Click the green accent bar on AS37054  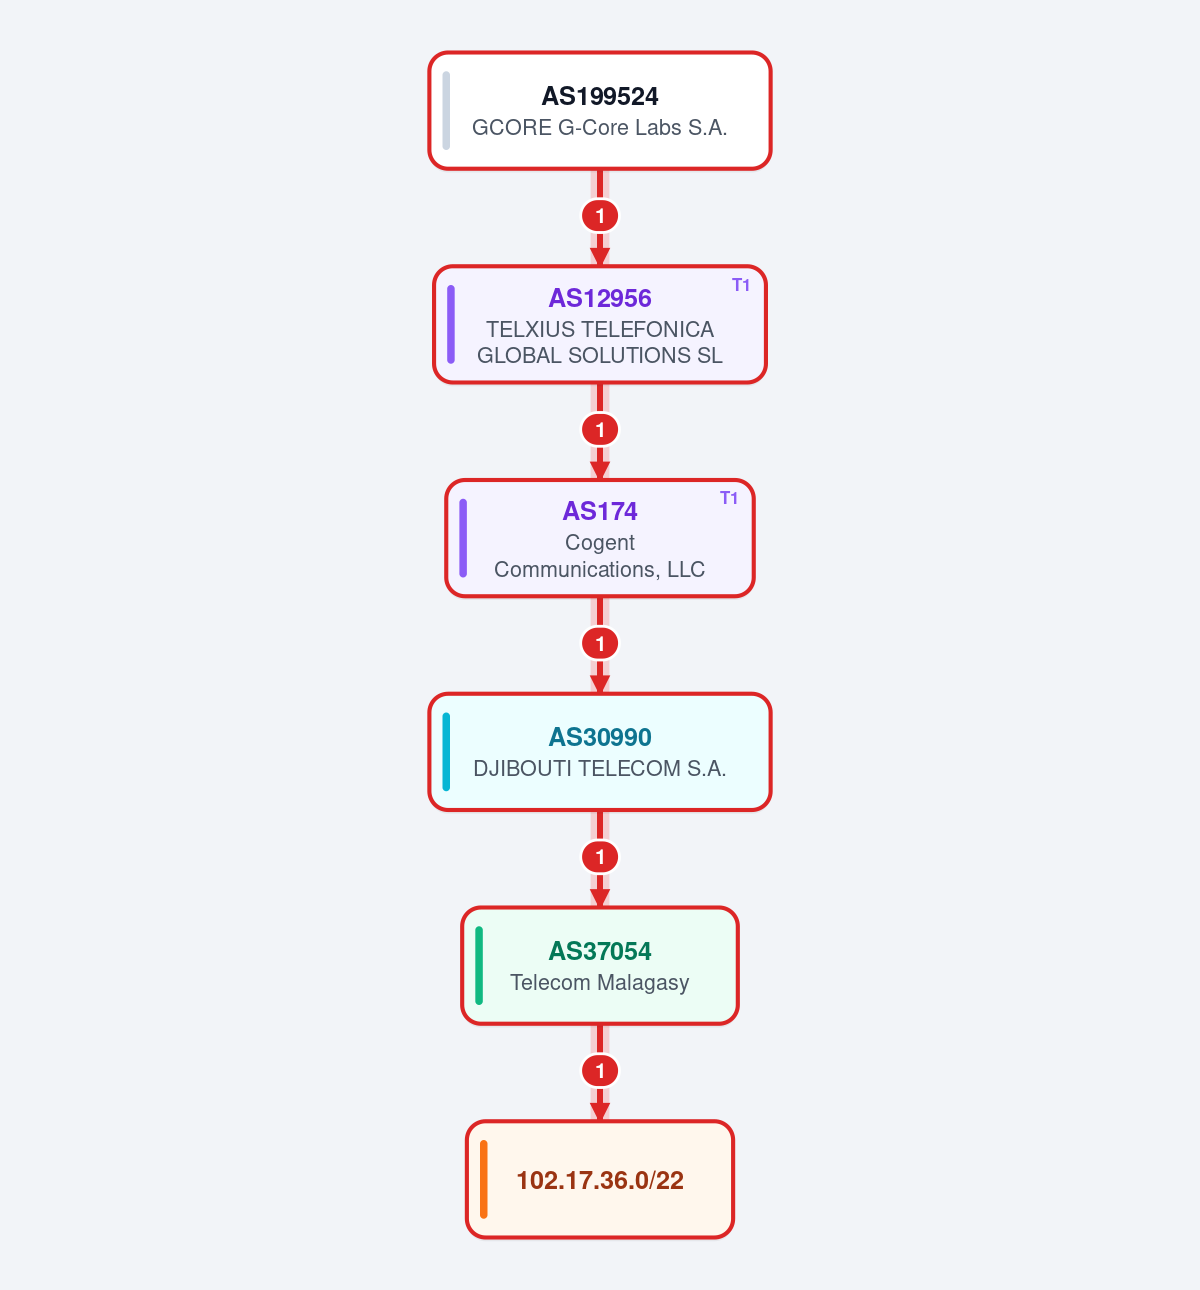click(479, 966)
